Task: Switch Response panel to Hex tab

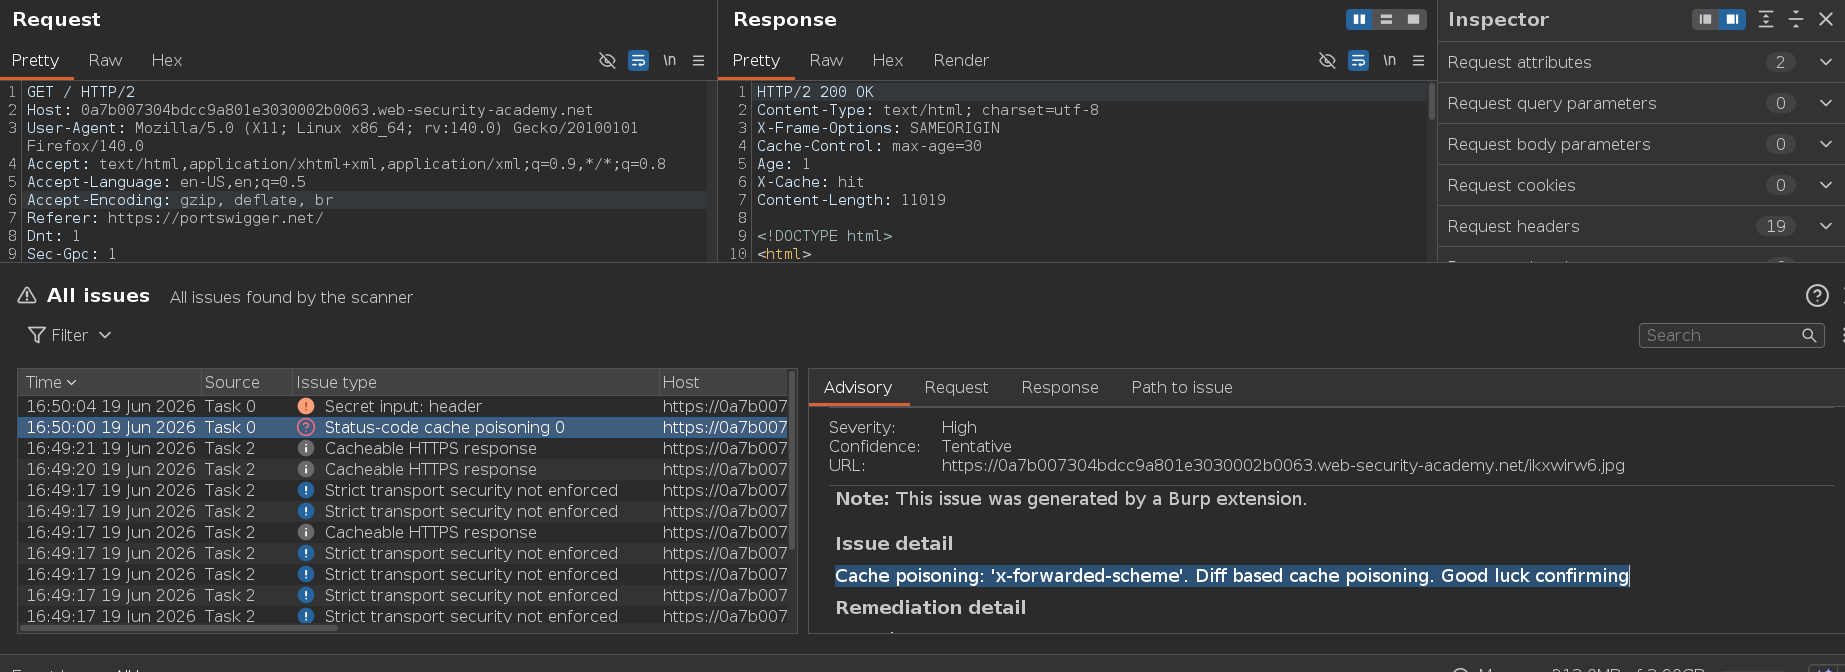Action: click(888, 60)
